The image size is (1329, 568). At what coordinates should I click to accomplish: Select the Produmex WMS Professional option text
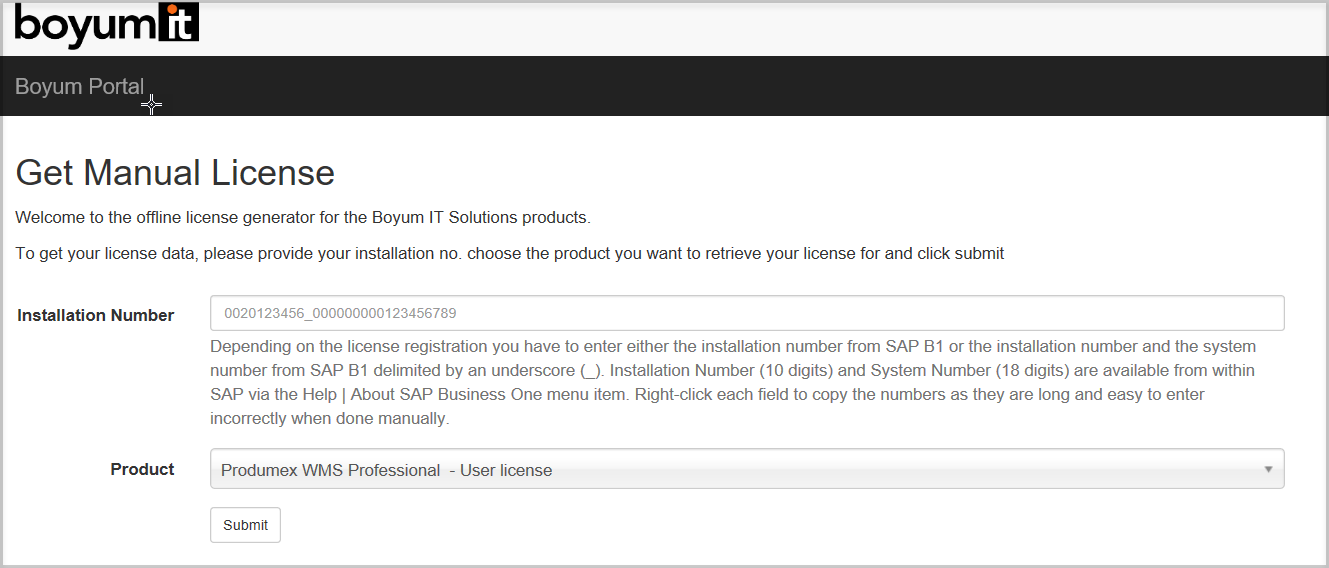pyautogui.click(x=386, y=470)
